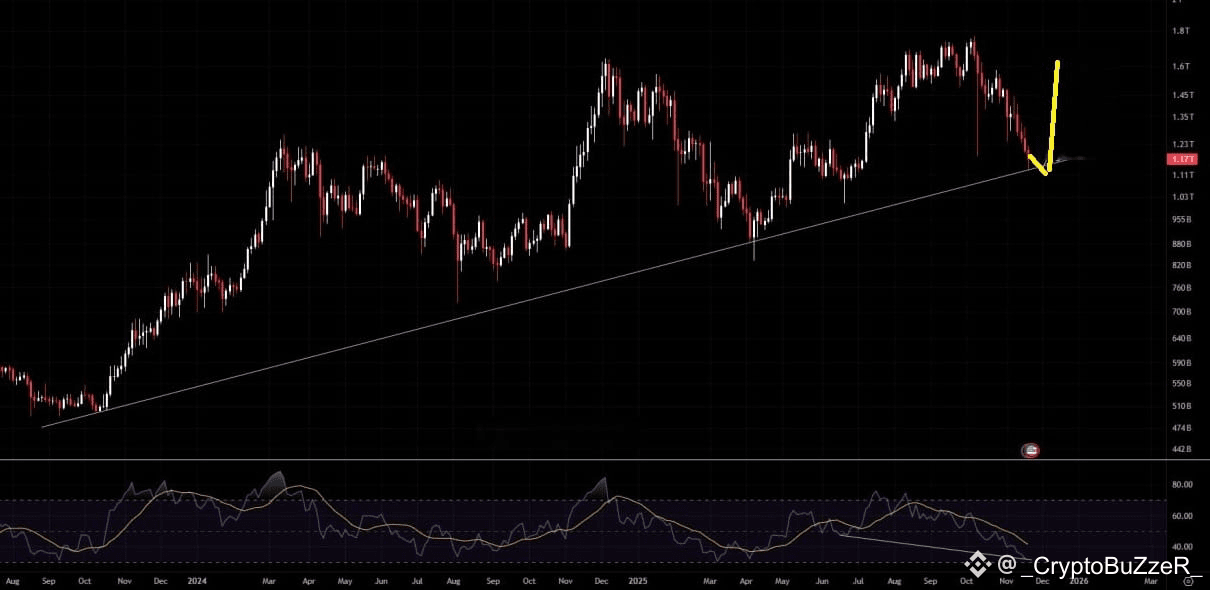This screenshot has width=1210, height=590.
Task: Click the 474B price axis label
Action: click(1182, 428)
